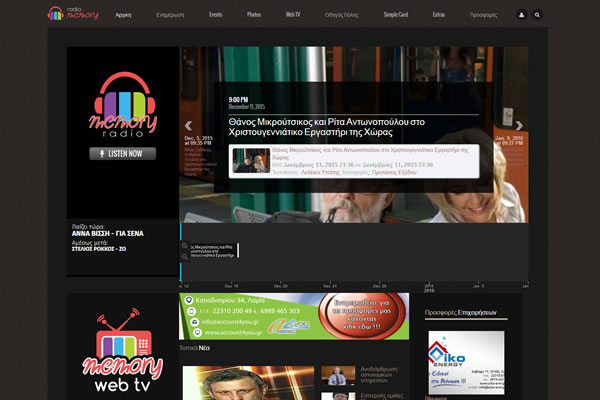Open the Extras menu item
600x400 pixels.
point(439,15)
